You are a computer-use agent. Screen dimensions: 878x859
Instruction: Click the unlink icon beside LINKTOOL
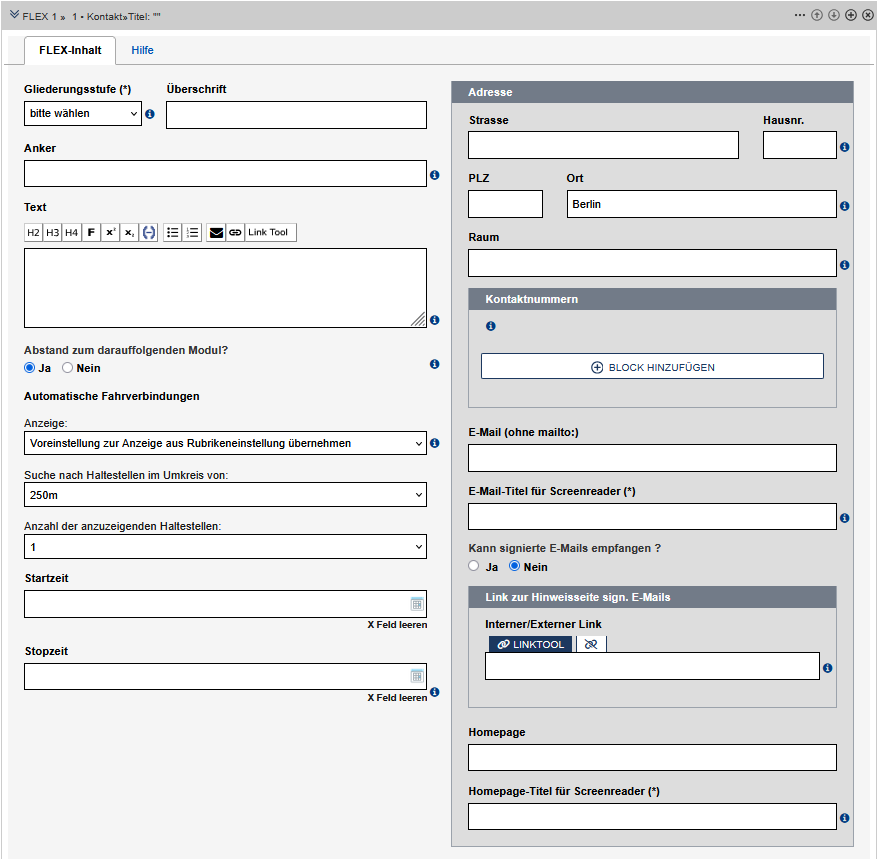click(591, 645)
